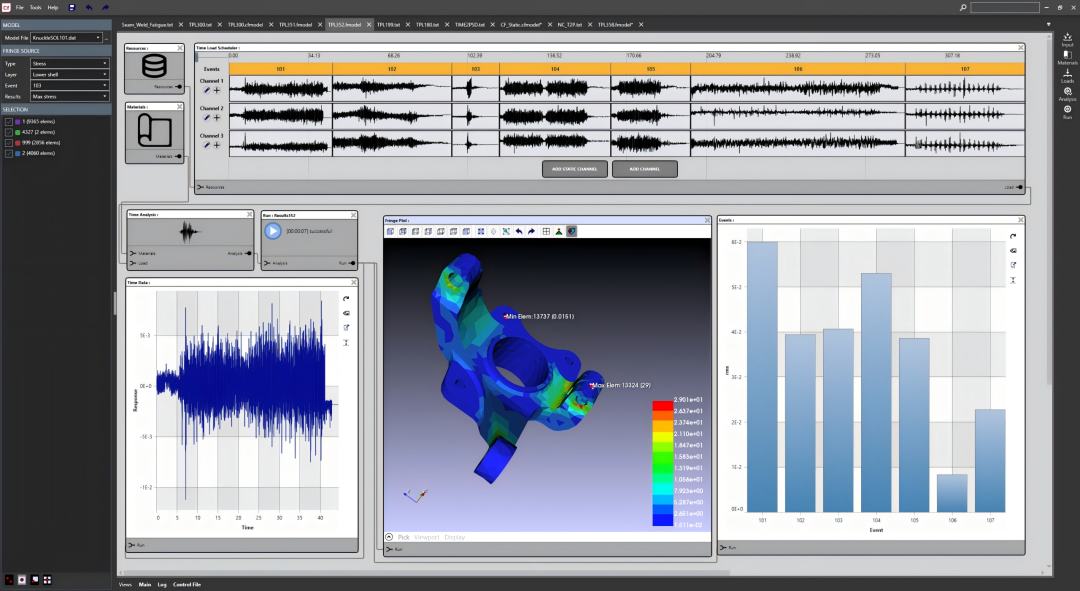The height and width of the screenshot is (591, 1080).
Task: Click the grid icon in Fringe Plot toolbar
Action: [x=545, y=231]
